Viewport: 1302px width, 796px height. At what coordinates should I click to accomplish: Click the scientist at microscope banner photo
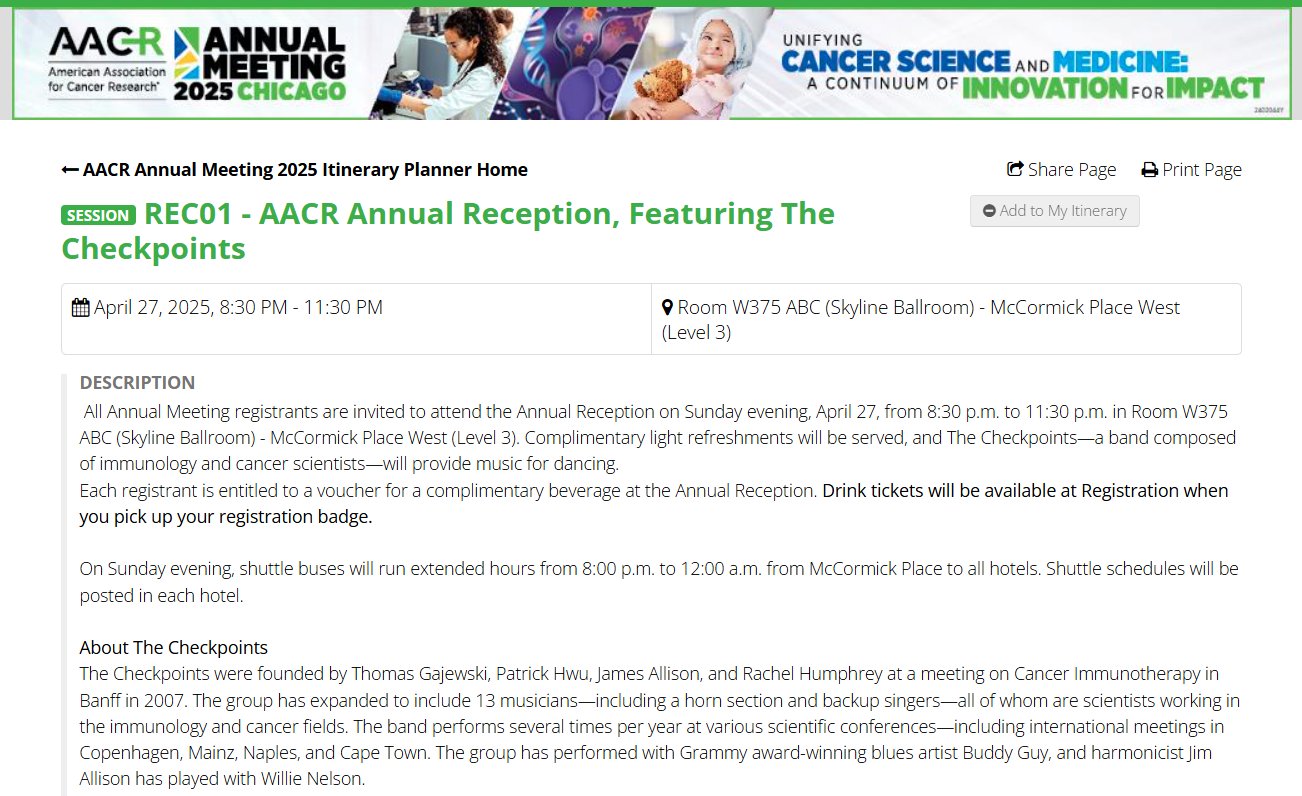445,63
